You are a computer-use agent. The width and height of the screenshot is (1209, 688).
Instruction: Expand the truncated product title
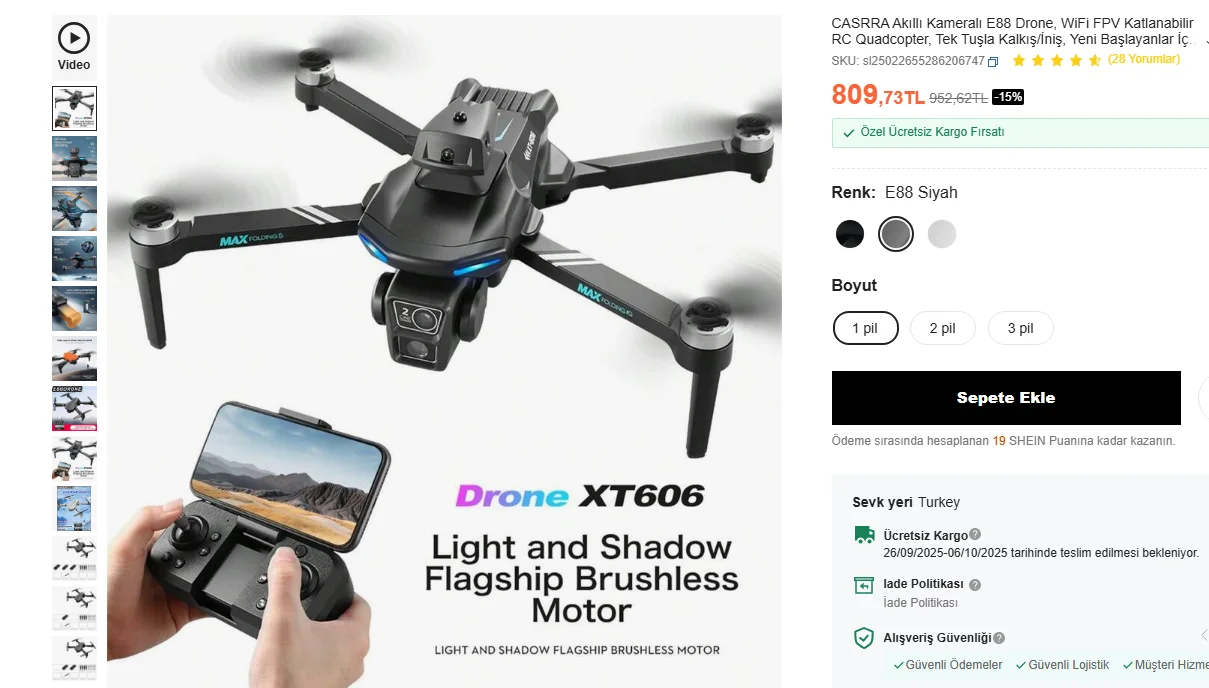pos(1206,41)
